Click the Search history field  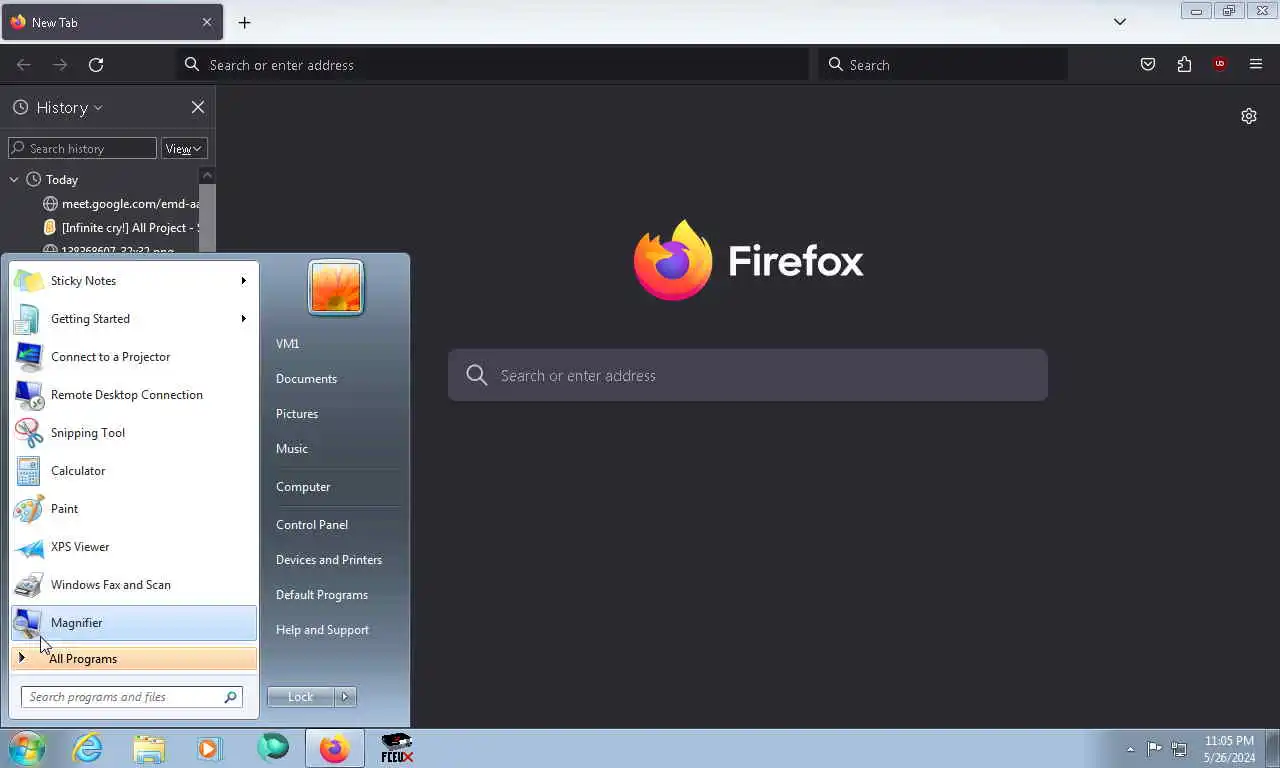tap(82, 148)
